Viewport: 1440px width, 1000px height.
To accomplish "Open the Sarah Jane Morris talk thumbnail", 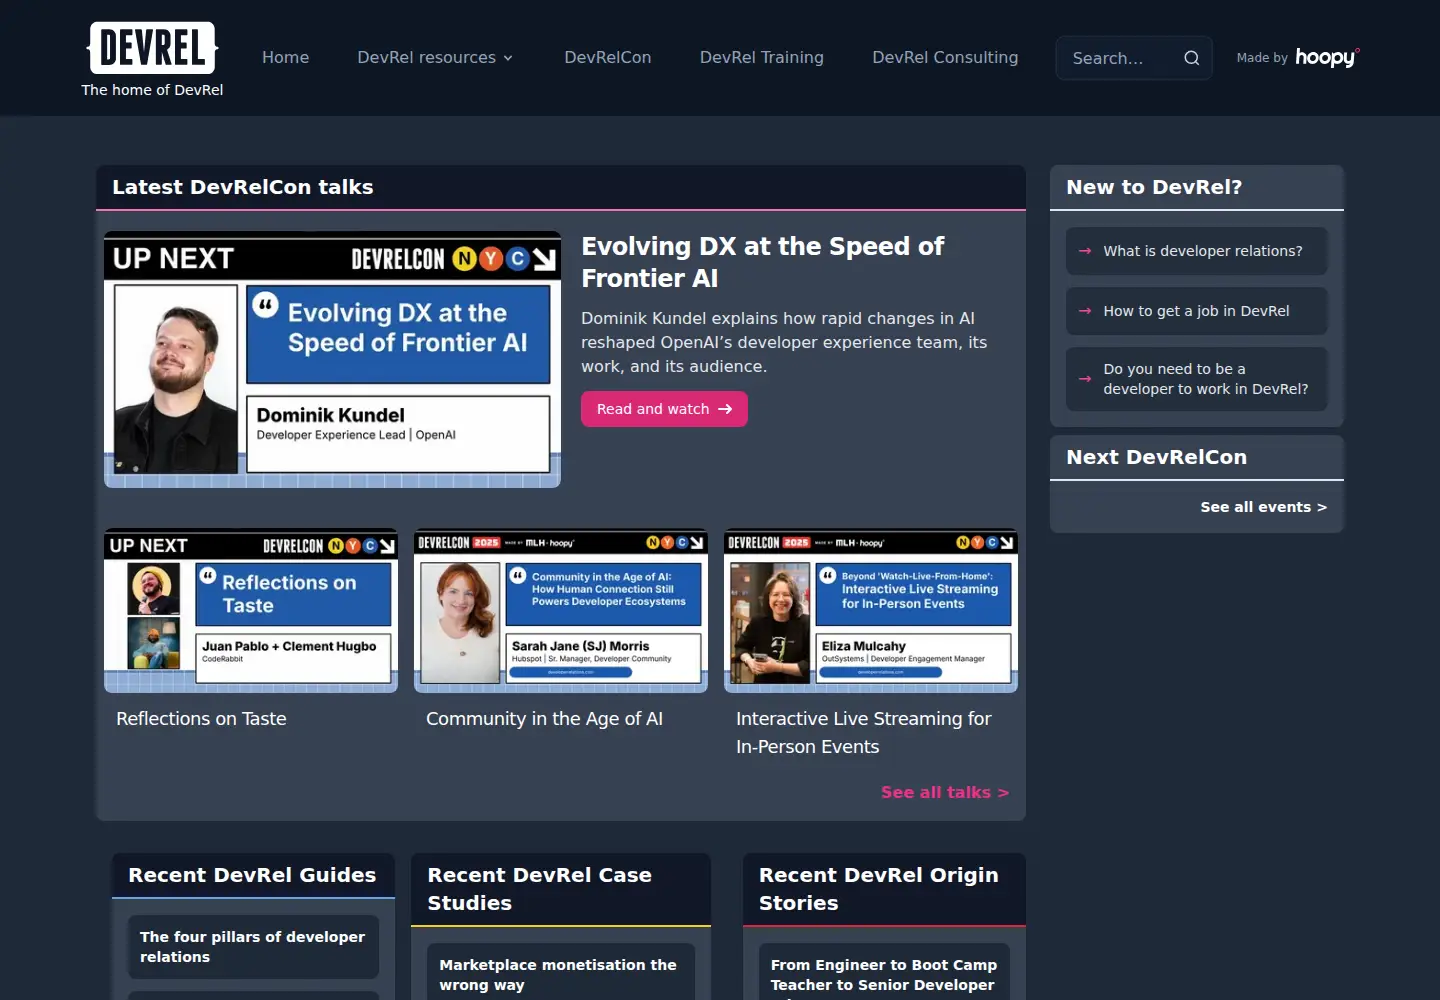I will (x=561, y=610).
